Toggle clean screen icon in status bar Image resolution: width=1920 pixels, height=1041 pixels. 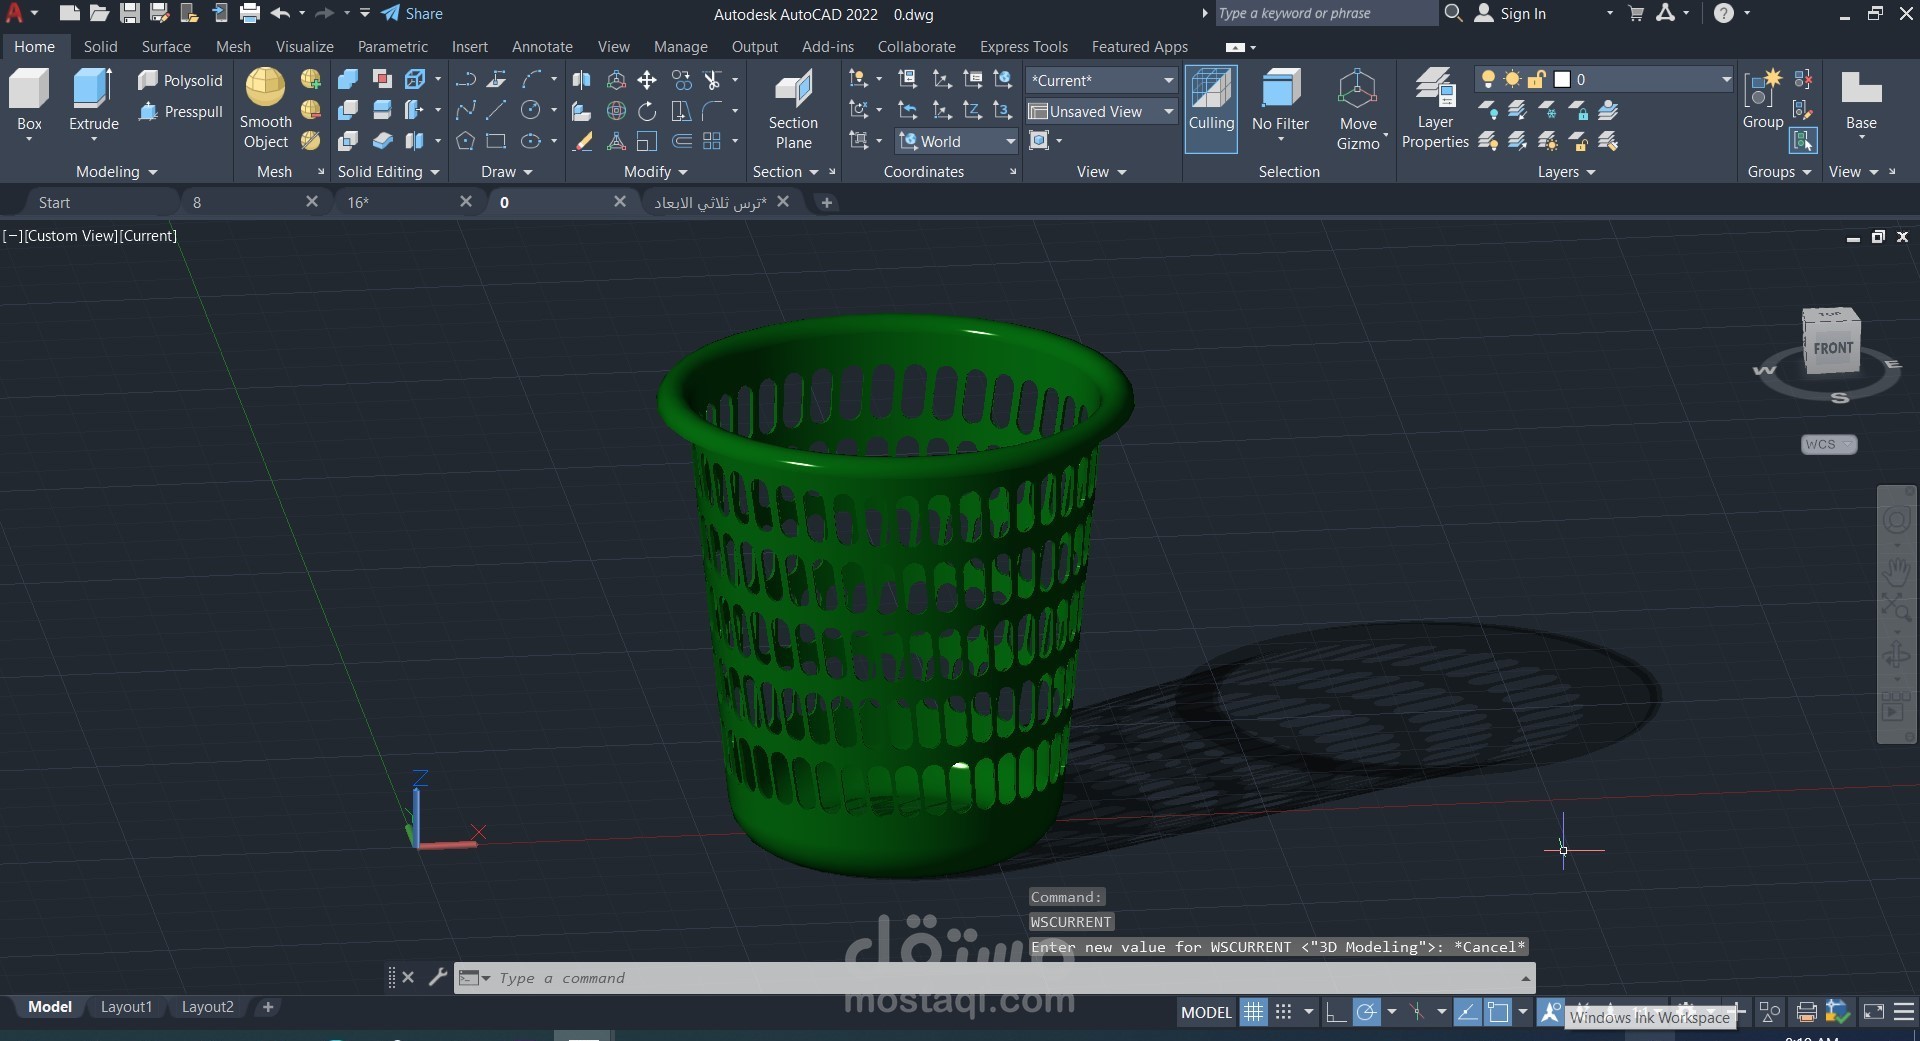tap(1874, 1012)
